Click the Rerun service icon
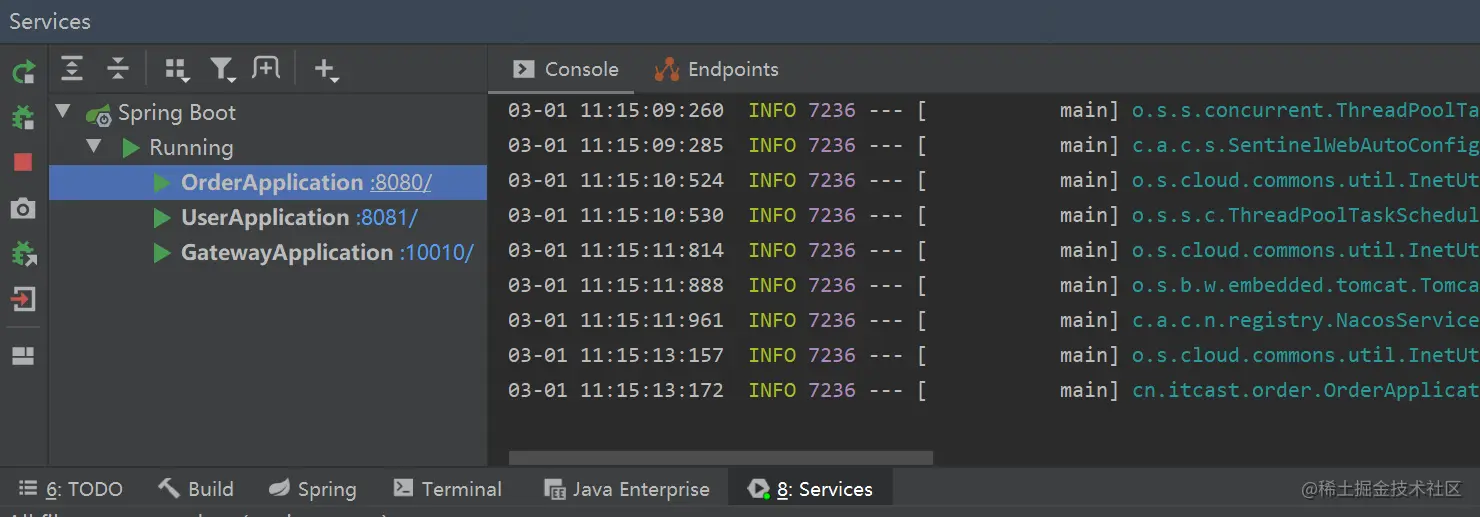 (23, 71)
